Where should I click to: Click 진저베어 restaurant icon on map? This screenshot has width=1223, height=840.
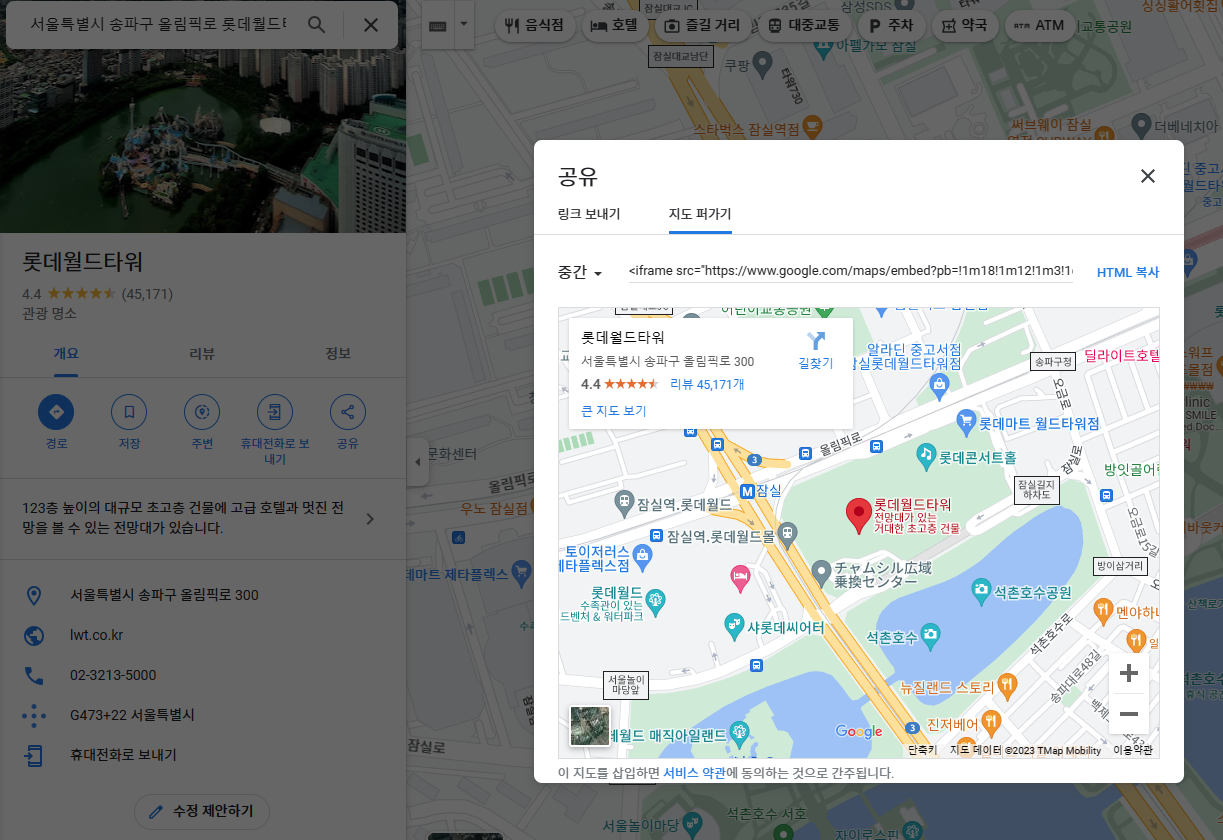coord(990,720)
